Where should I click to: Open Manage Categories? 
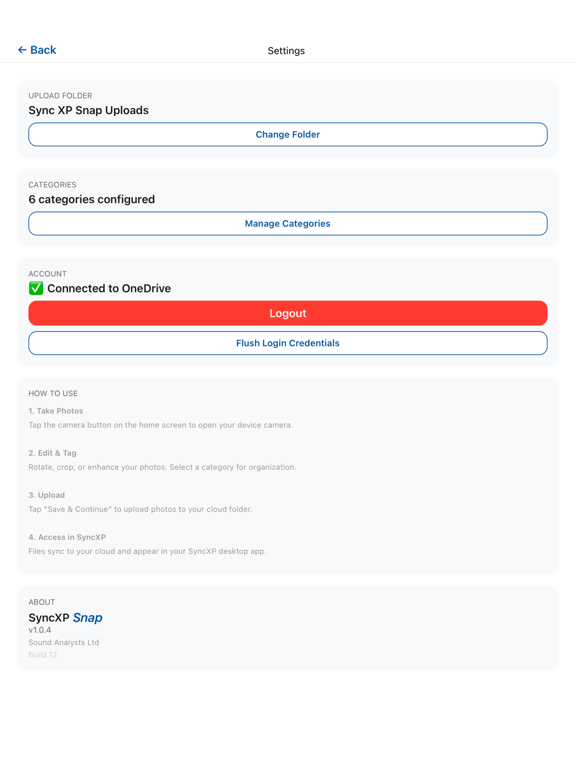(288, 224)
